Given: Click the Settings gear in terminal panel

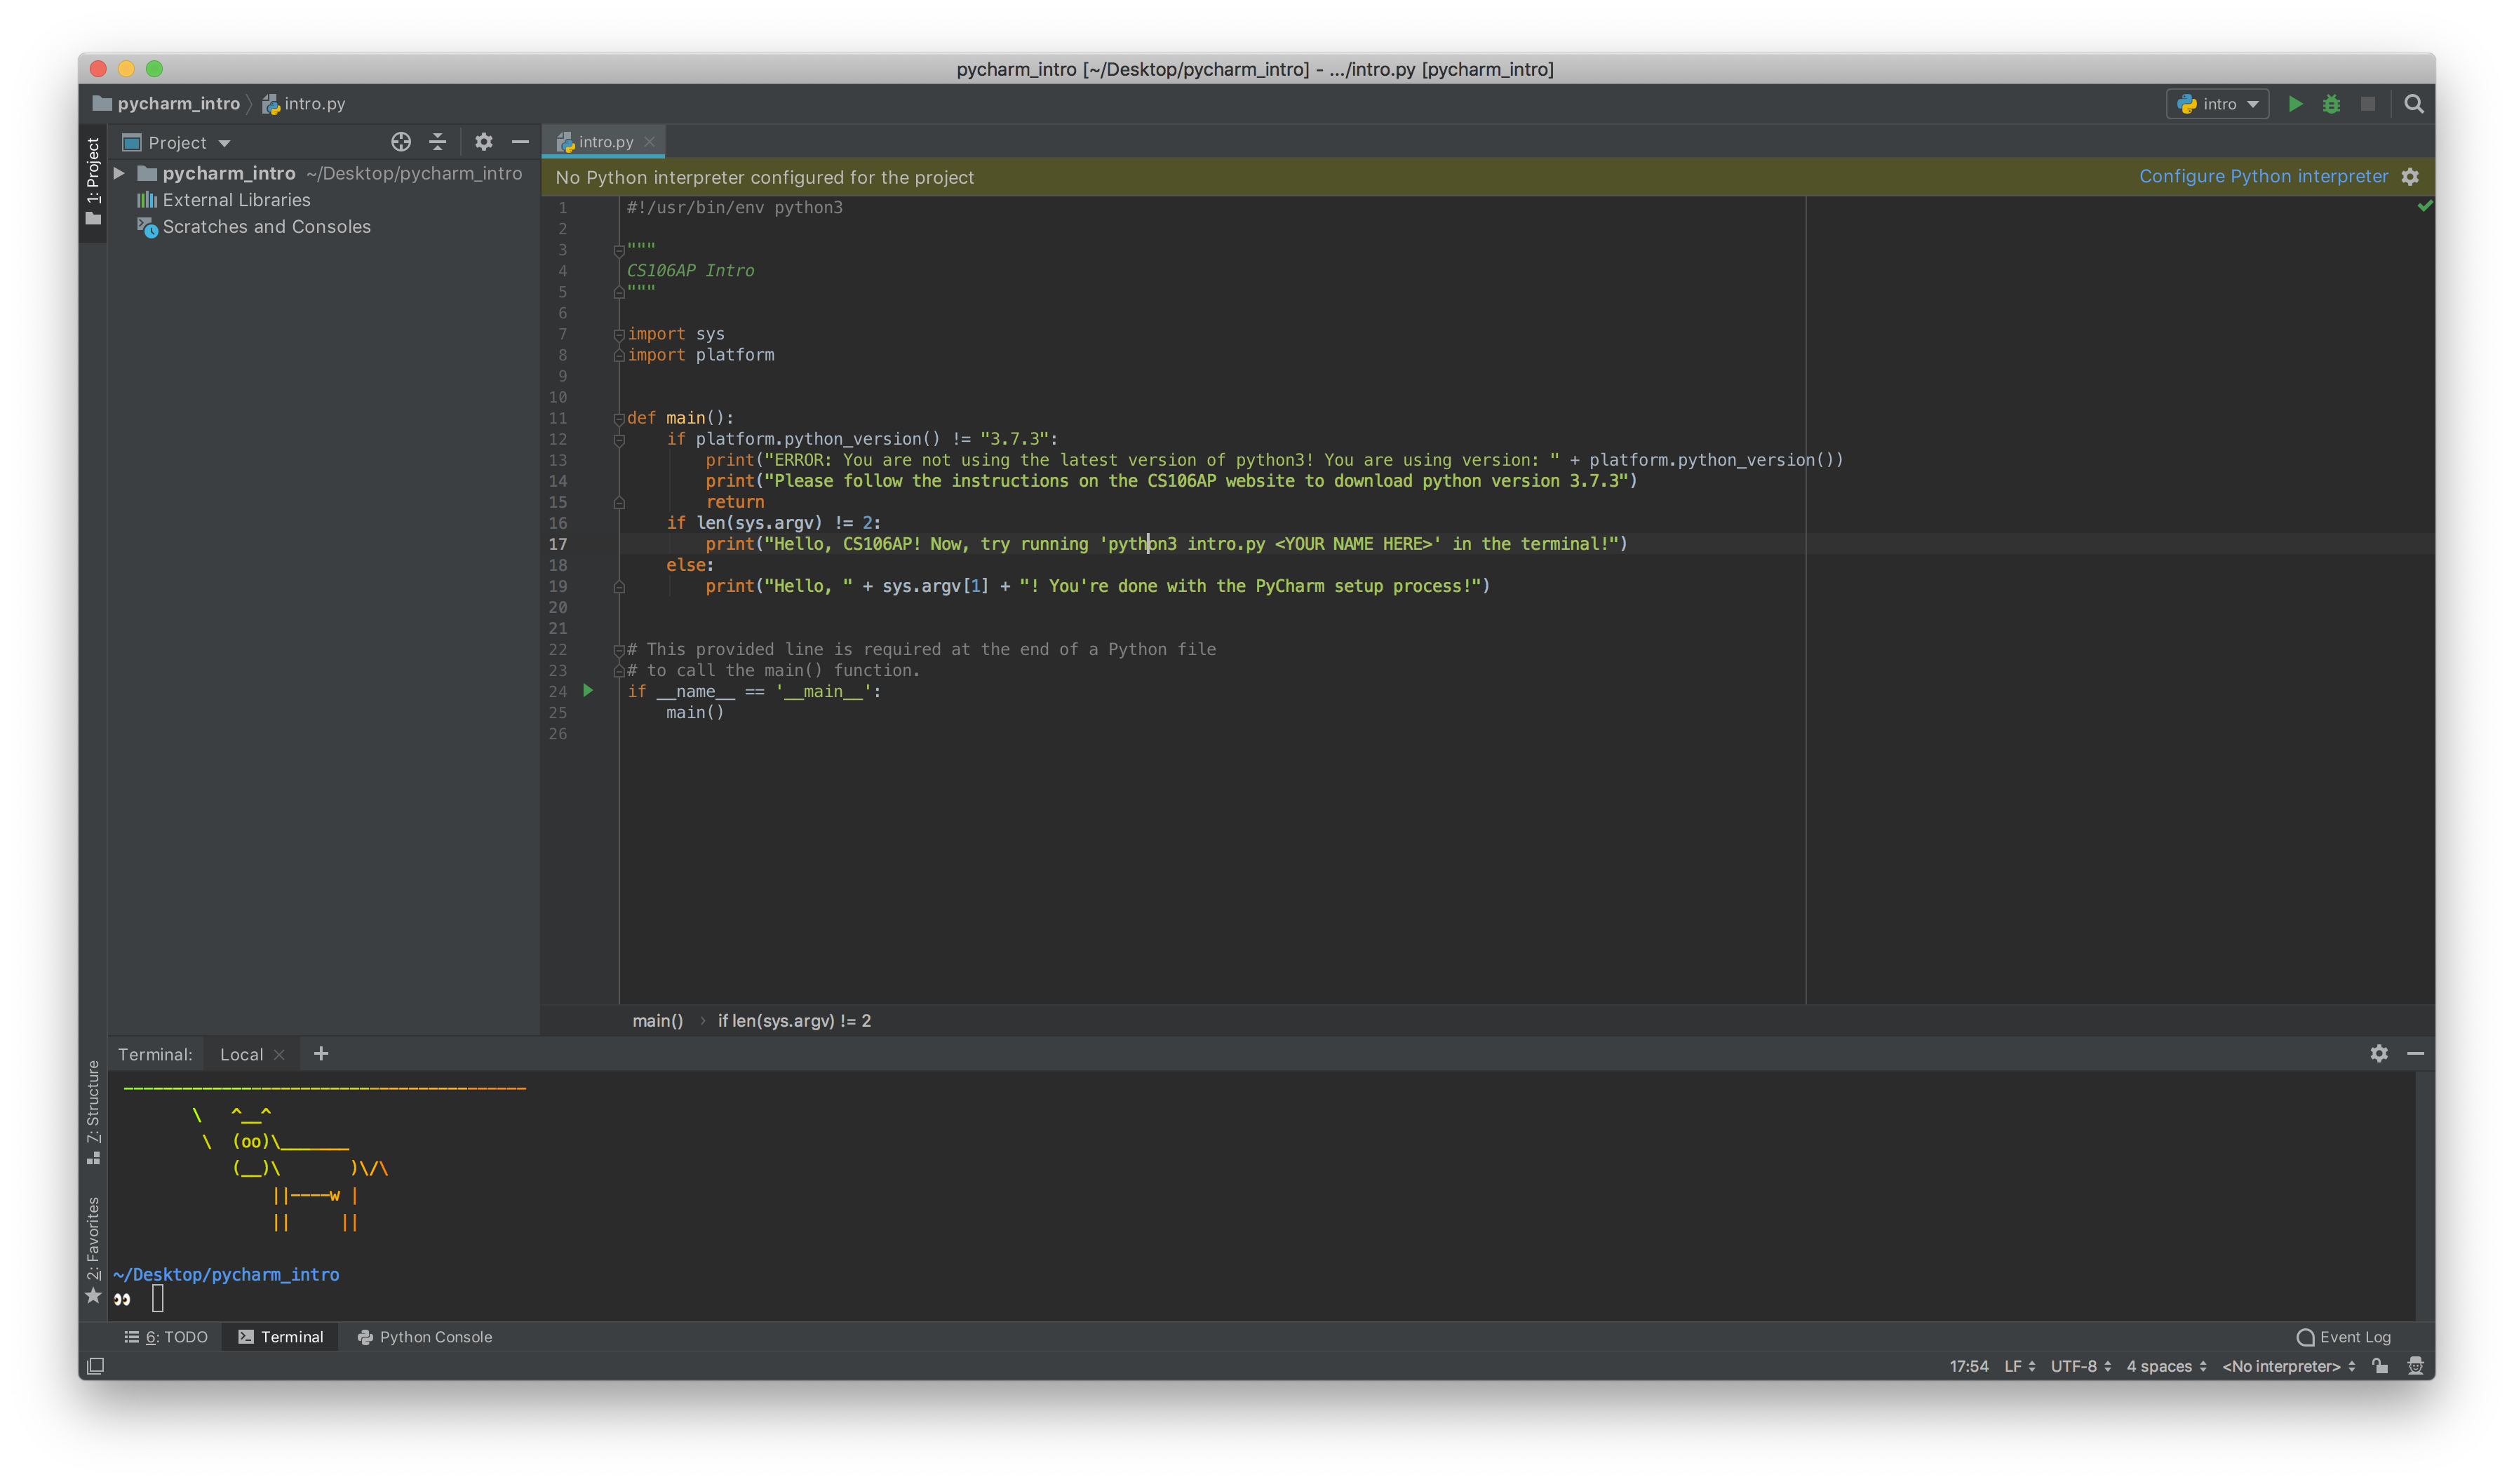Looking at the screenshot, I should [x=2380, y=1053].
